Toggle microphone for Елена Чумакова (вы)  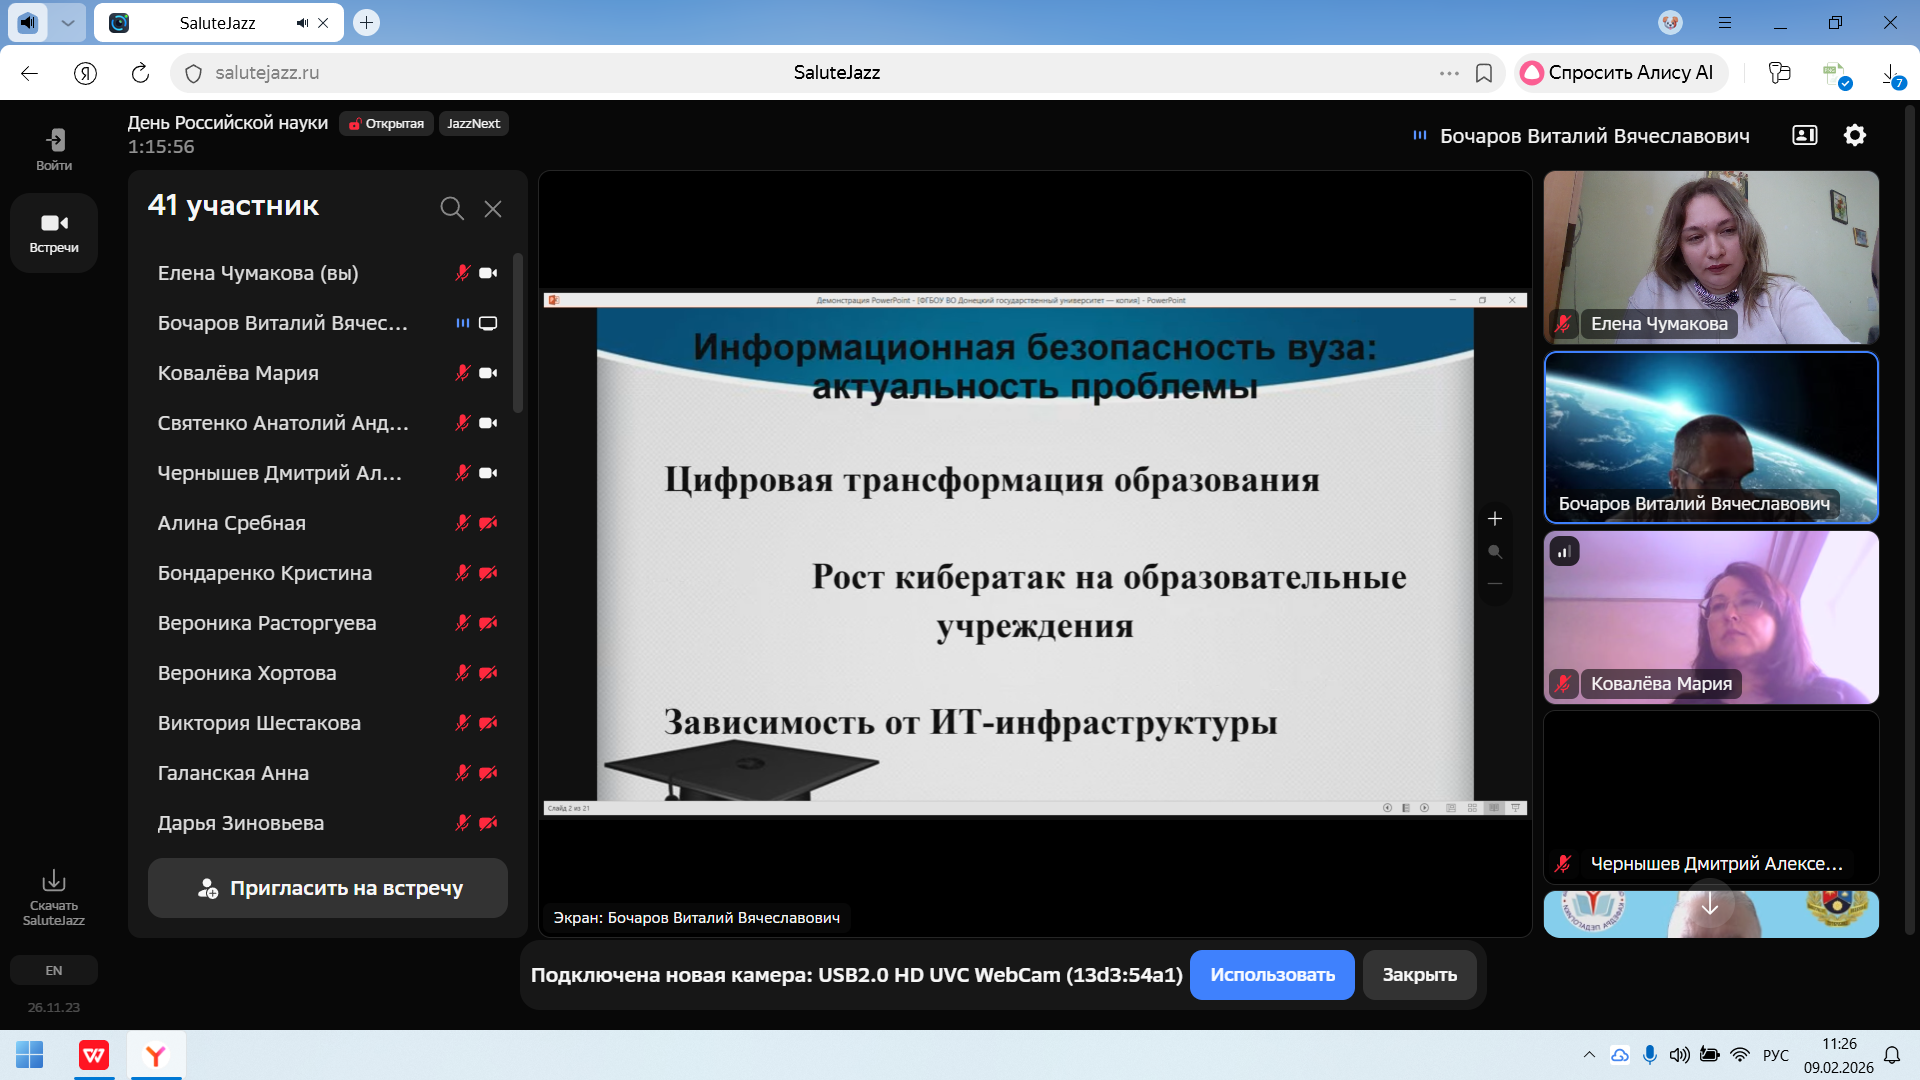462,273
